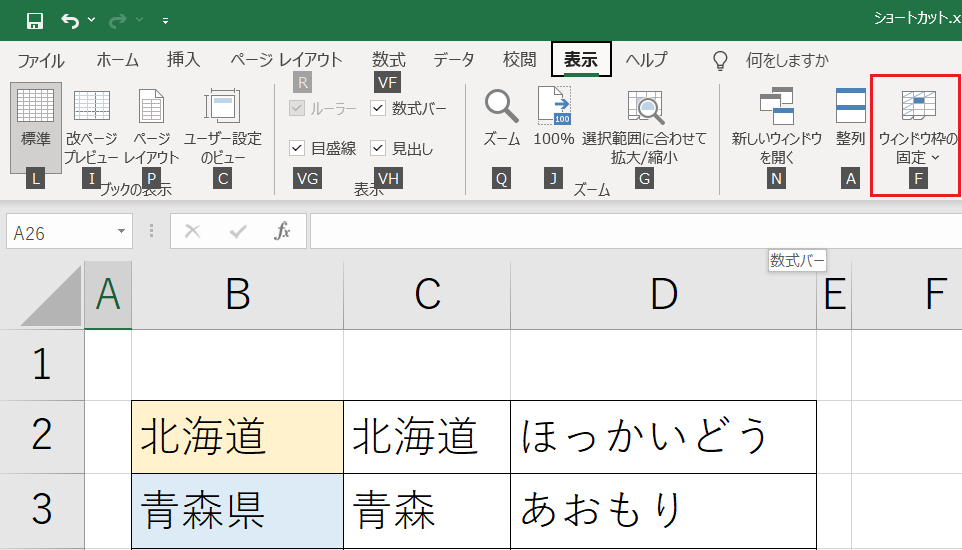962x550 pixels.
Task: Click 選択範囲に合わせて拡大/縮小
Action: point(644,128)
